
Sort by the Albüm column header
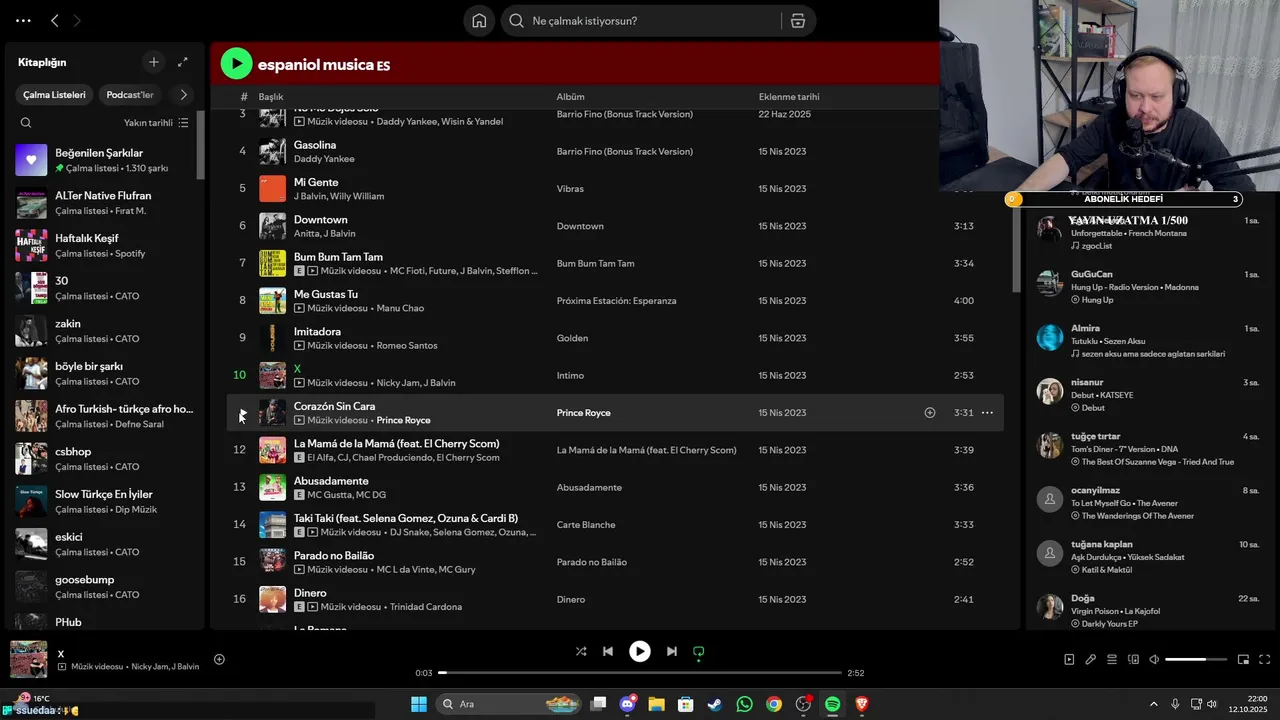tap(570, 97)
